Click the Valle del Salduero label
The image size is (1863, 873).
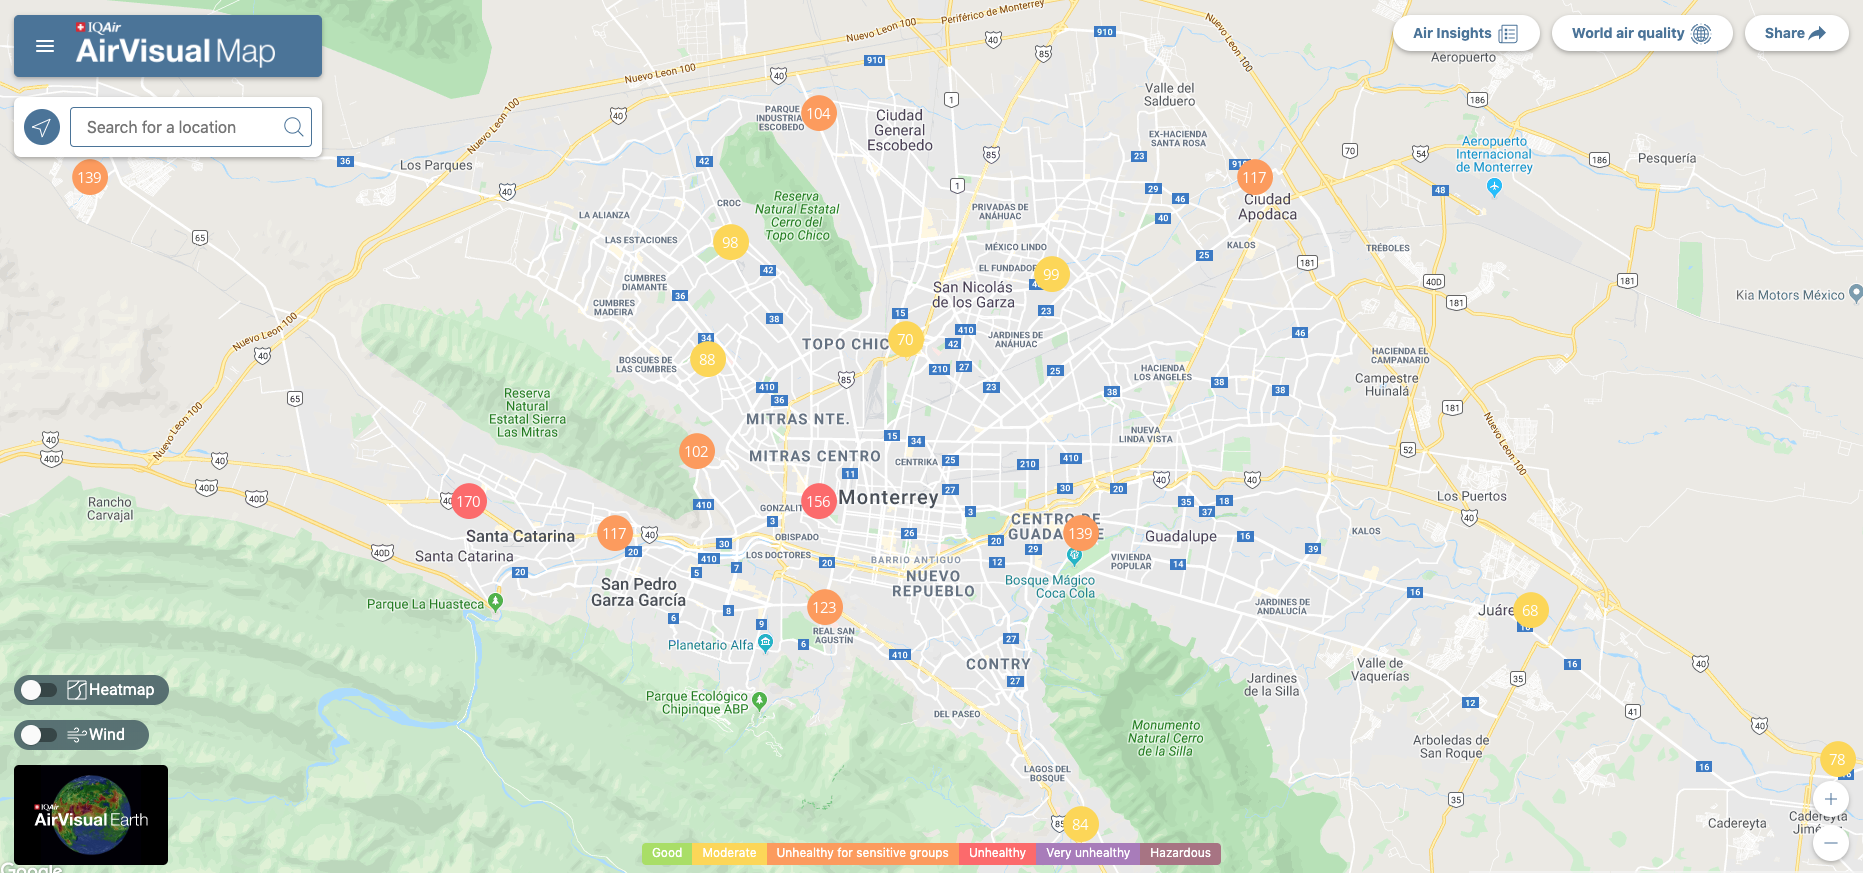coord(1170,95)
